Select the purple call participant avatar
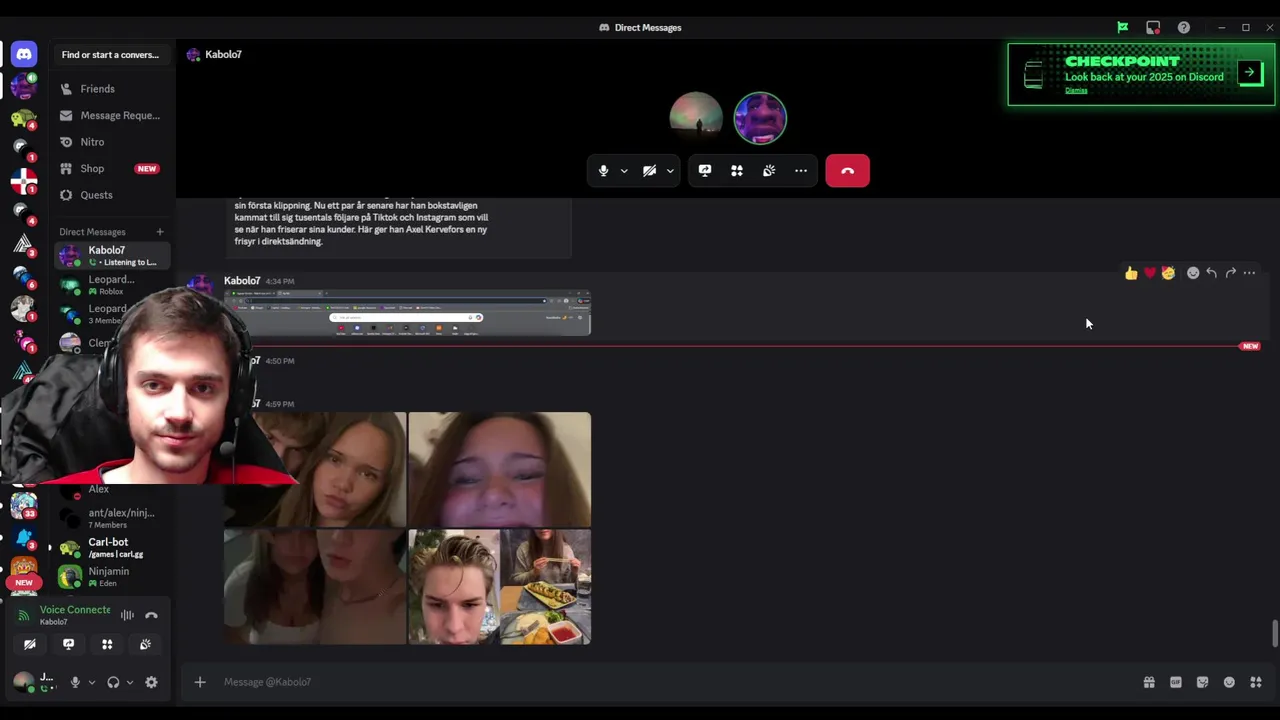This screenshot has height=720, width=1280. [x=760, y=118]
